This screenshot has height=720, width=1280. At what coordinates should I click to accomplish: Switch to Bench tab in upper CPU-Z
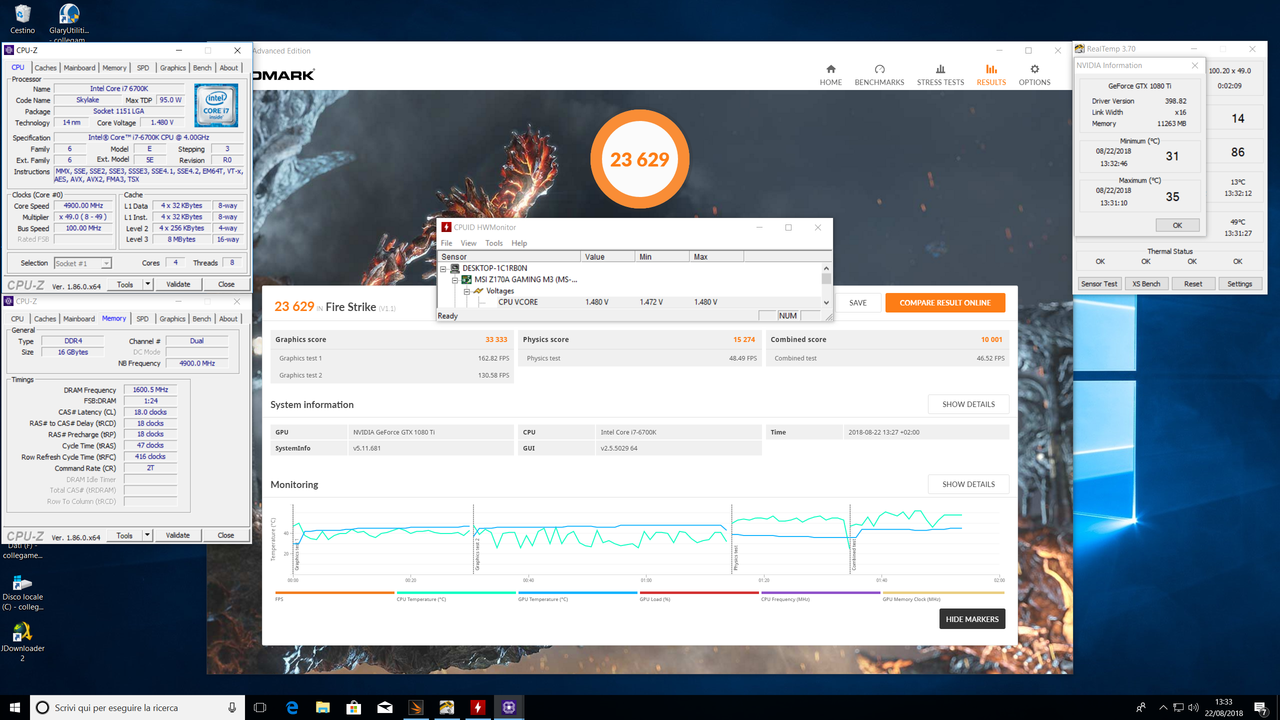click(202, 68)
